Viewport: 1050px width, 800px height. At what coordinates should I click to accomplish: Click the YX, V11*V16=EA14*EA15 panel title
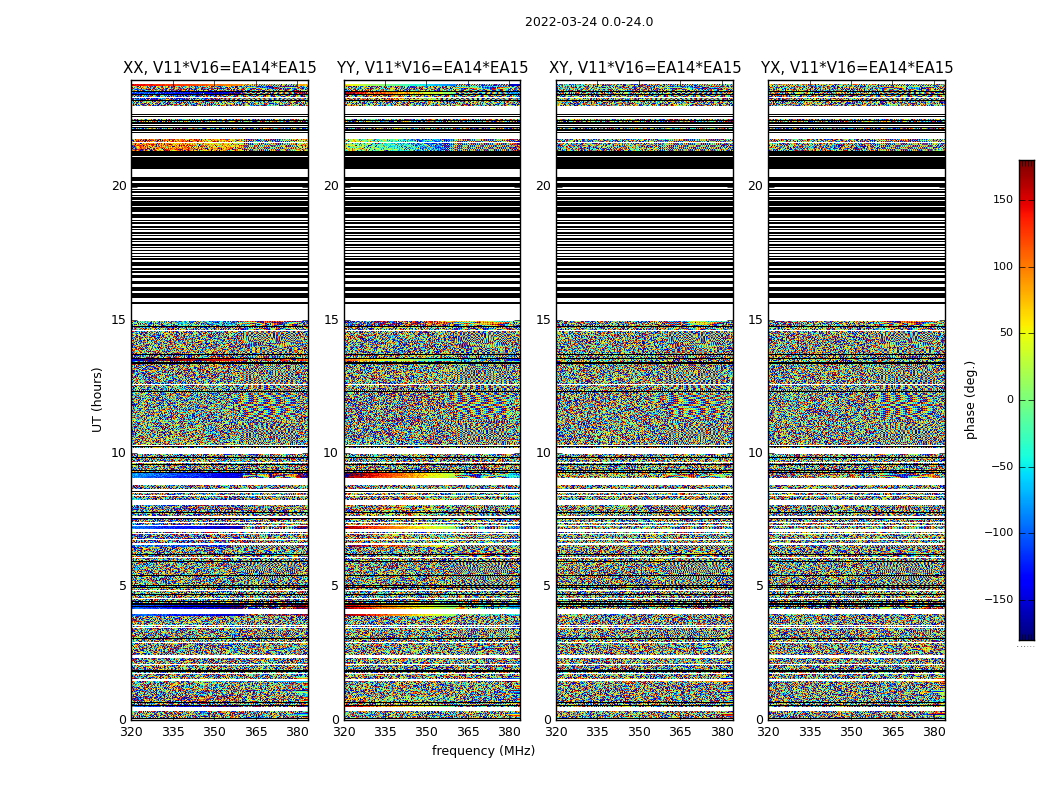pyautogui.click(x=856, y=68)
